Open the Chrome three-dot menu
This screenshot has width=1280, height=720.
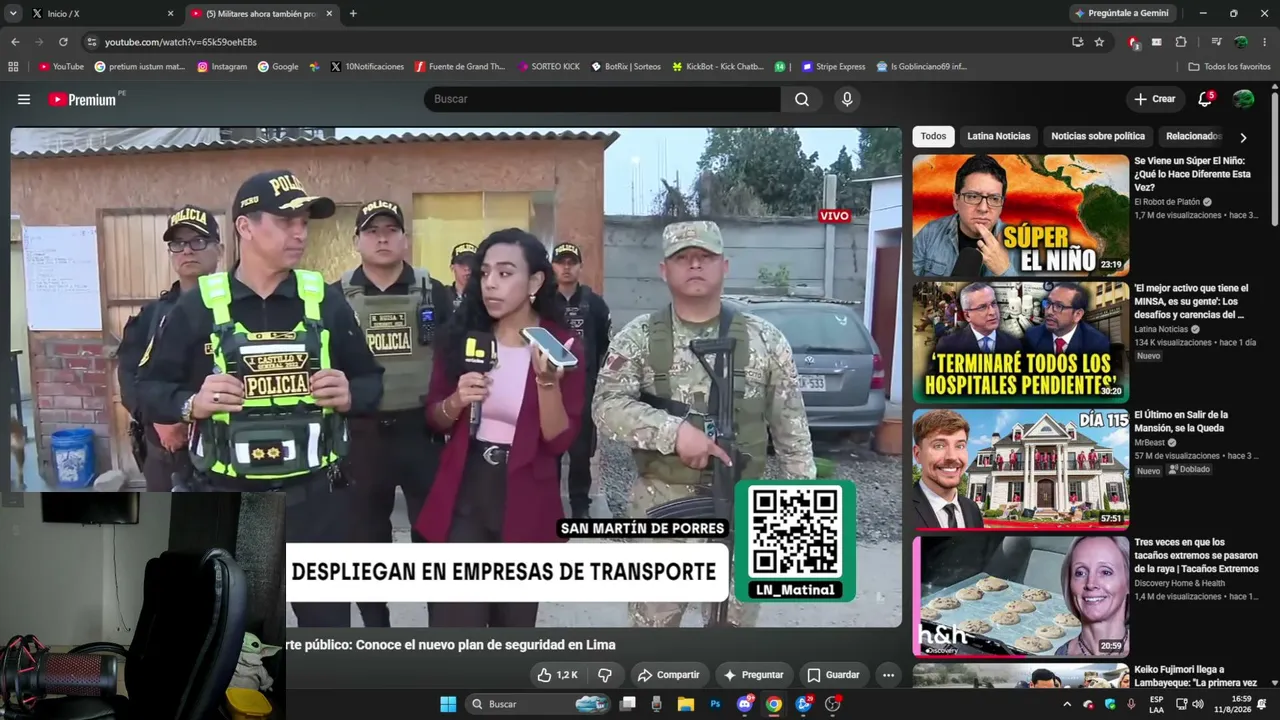tap(1265, 42)
